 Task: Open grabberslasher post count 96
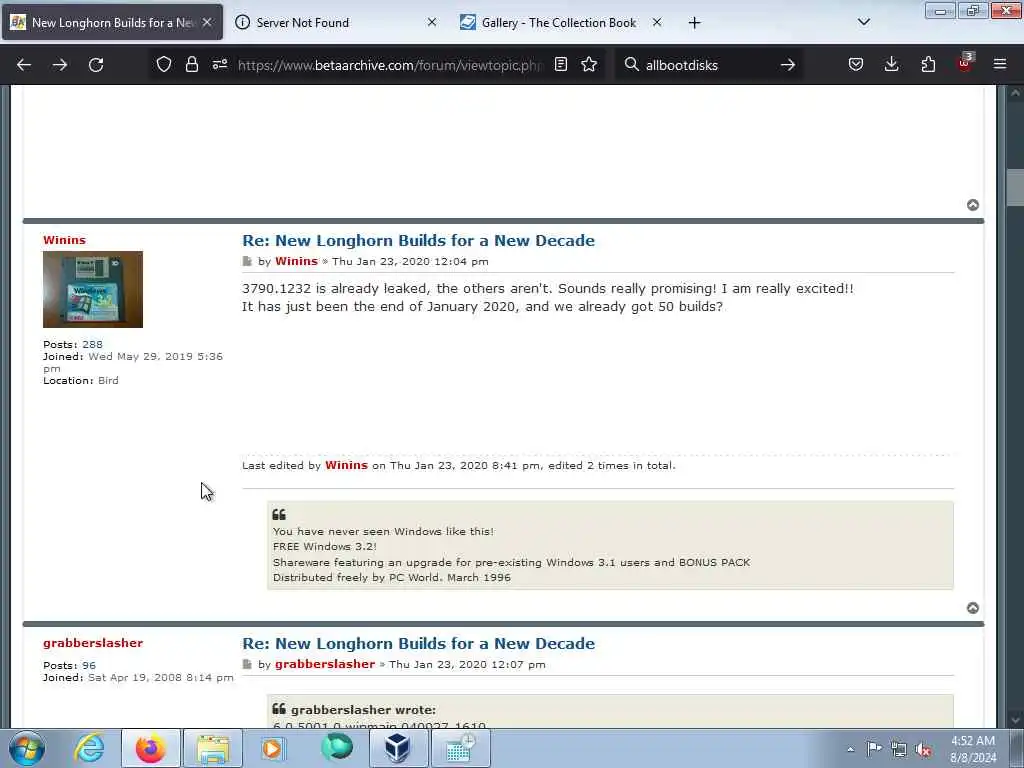click(x=89, y=665)
